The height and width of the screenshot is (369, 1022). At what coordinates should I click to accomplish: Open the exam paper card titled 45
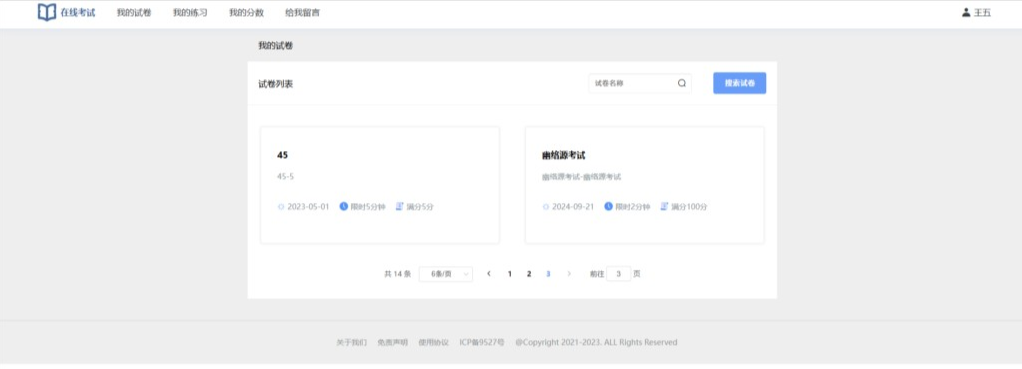pos(380,185)
